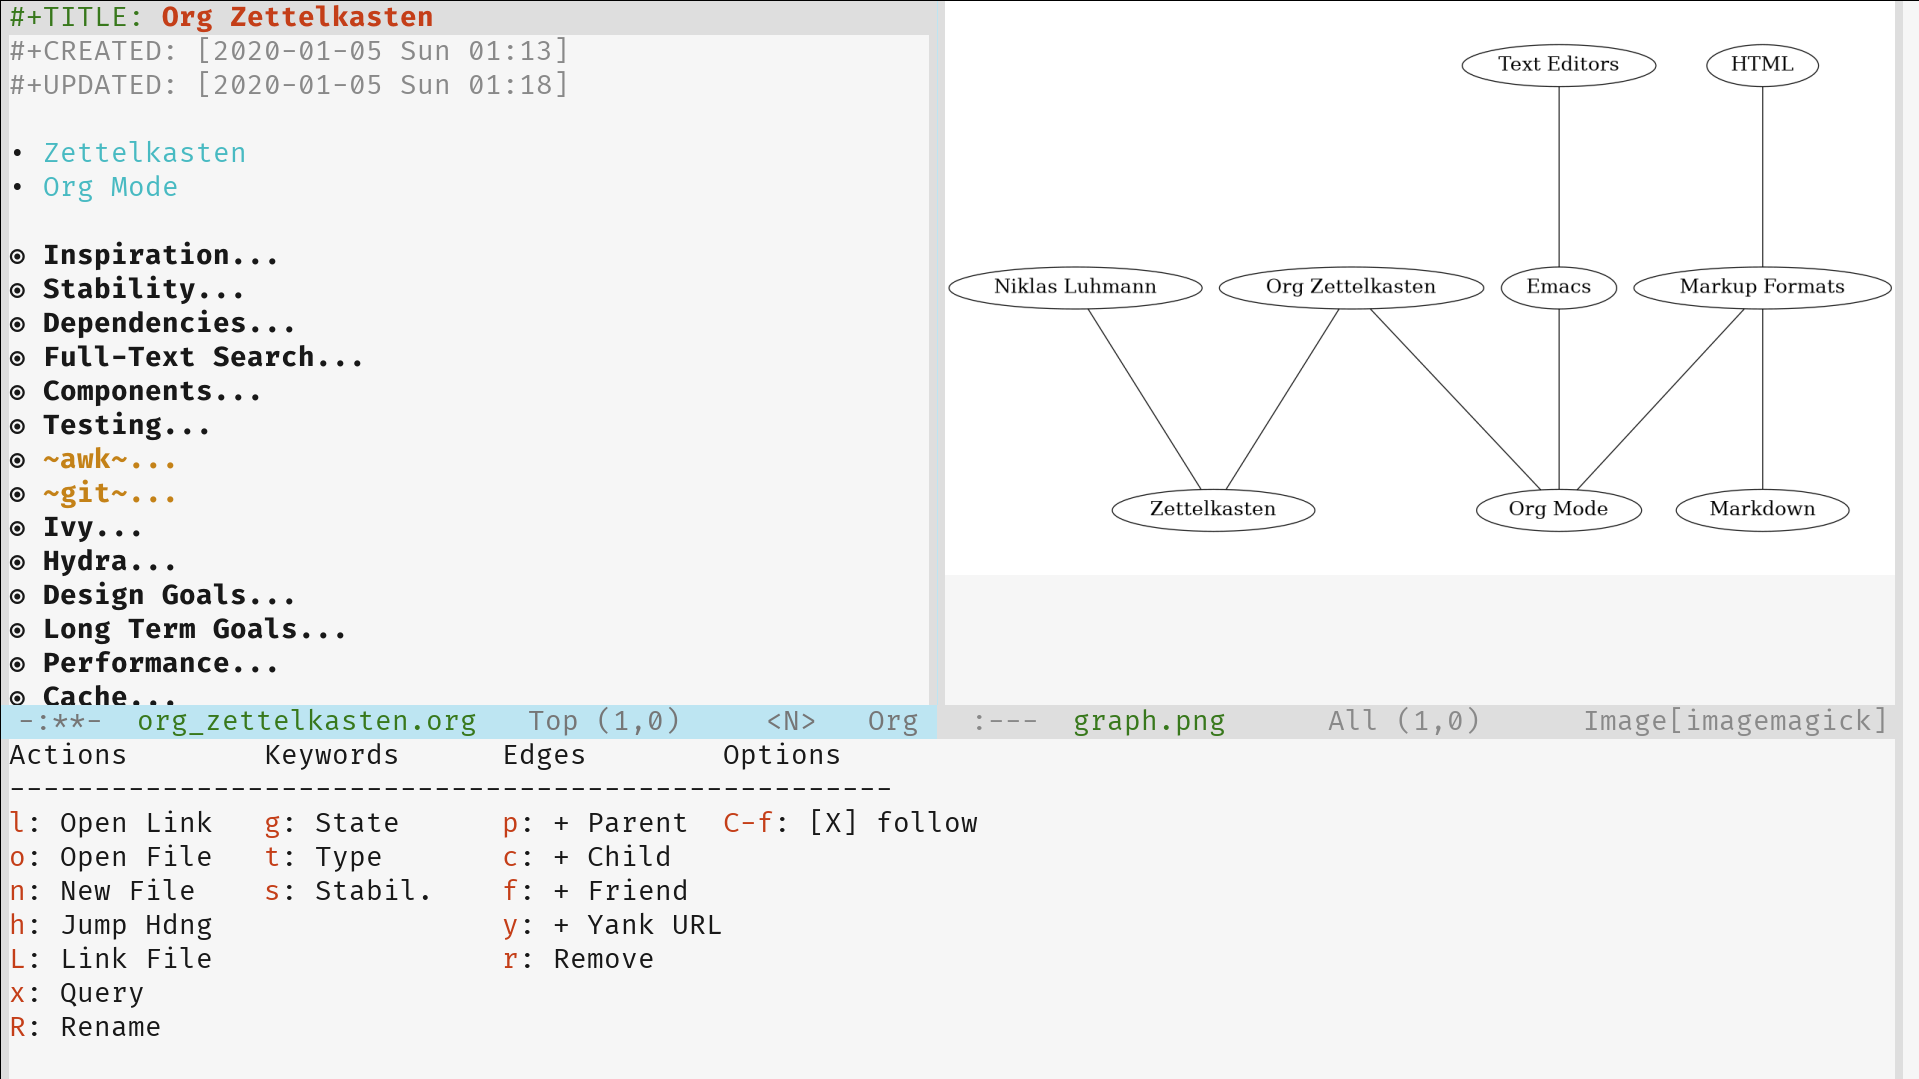This screenshot has height=1079, width=1919.
Task: Click the Org Zettelkasten title text
Action: [x=297, y=17]
